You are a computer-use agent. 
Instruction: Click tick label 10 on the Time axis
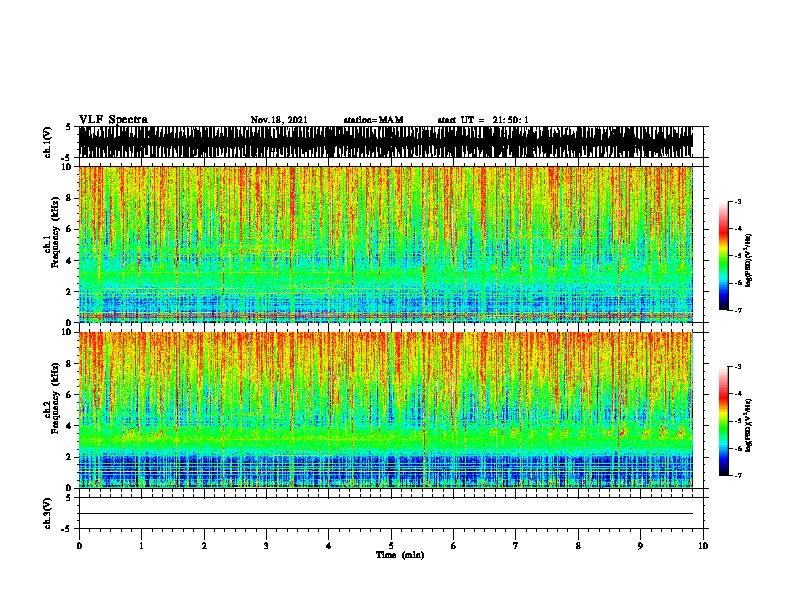pyautogui.click(x=703, y=546)
